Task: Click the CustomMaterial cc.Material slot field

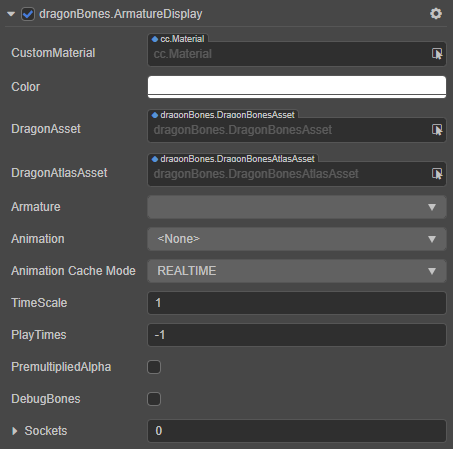Action: coord(297,54)
